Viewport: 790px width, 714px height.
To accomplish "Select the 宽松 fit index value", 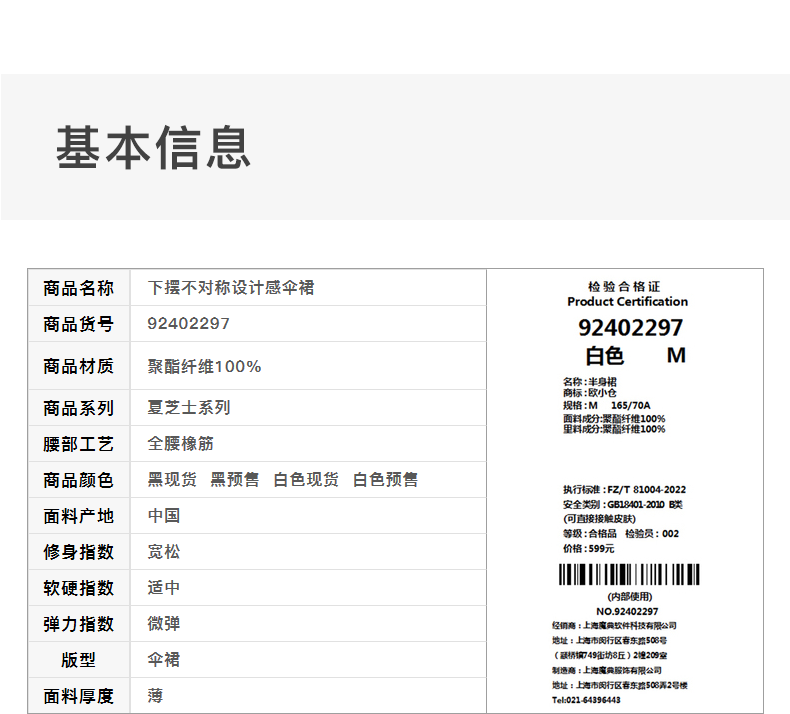I will pyautogui.click(x=164, y=552).
